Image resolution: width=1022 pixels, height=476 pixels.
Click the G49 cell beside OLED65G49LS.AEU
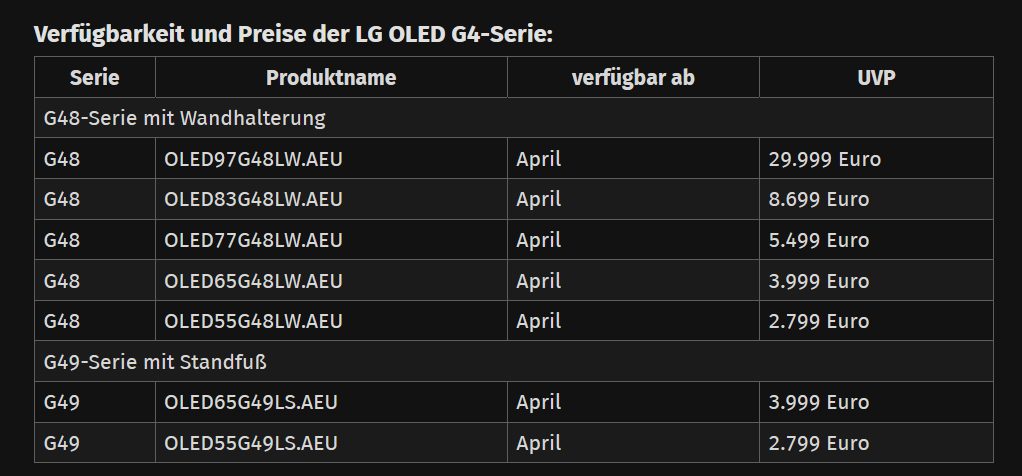point(95,402)
